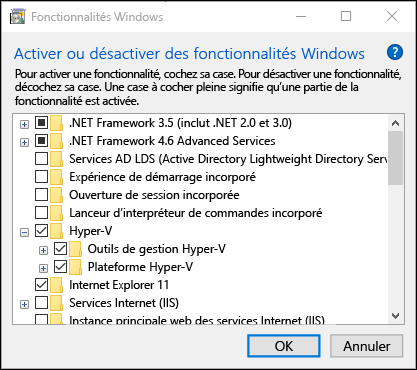The image size is (417, 370).
Task: Click folder icon beside Outils de gestion Hyper-V
Action: (x=76, y=249)
